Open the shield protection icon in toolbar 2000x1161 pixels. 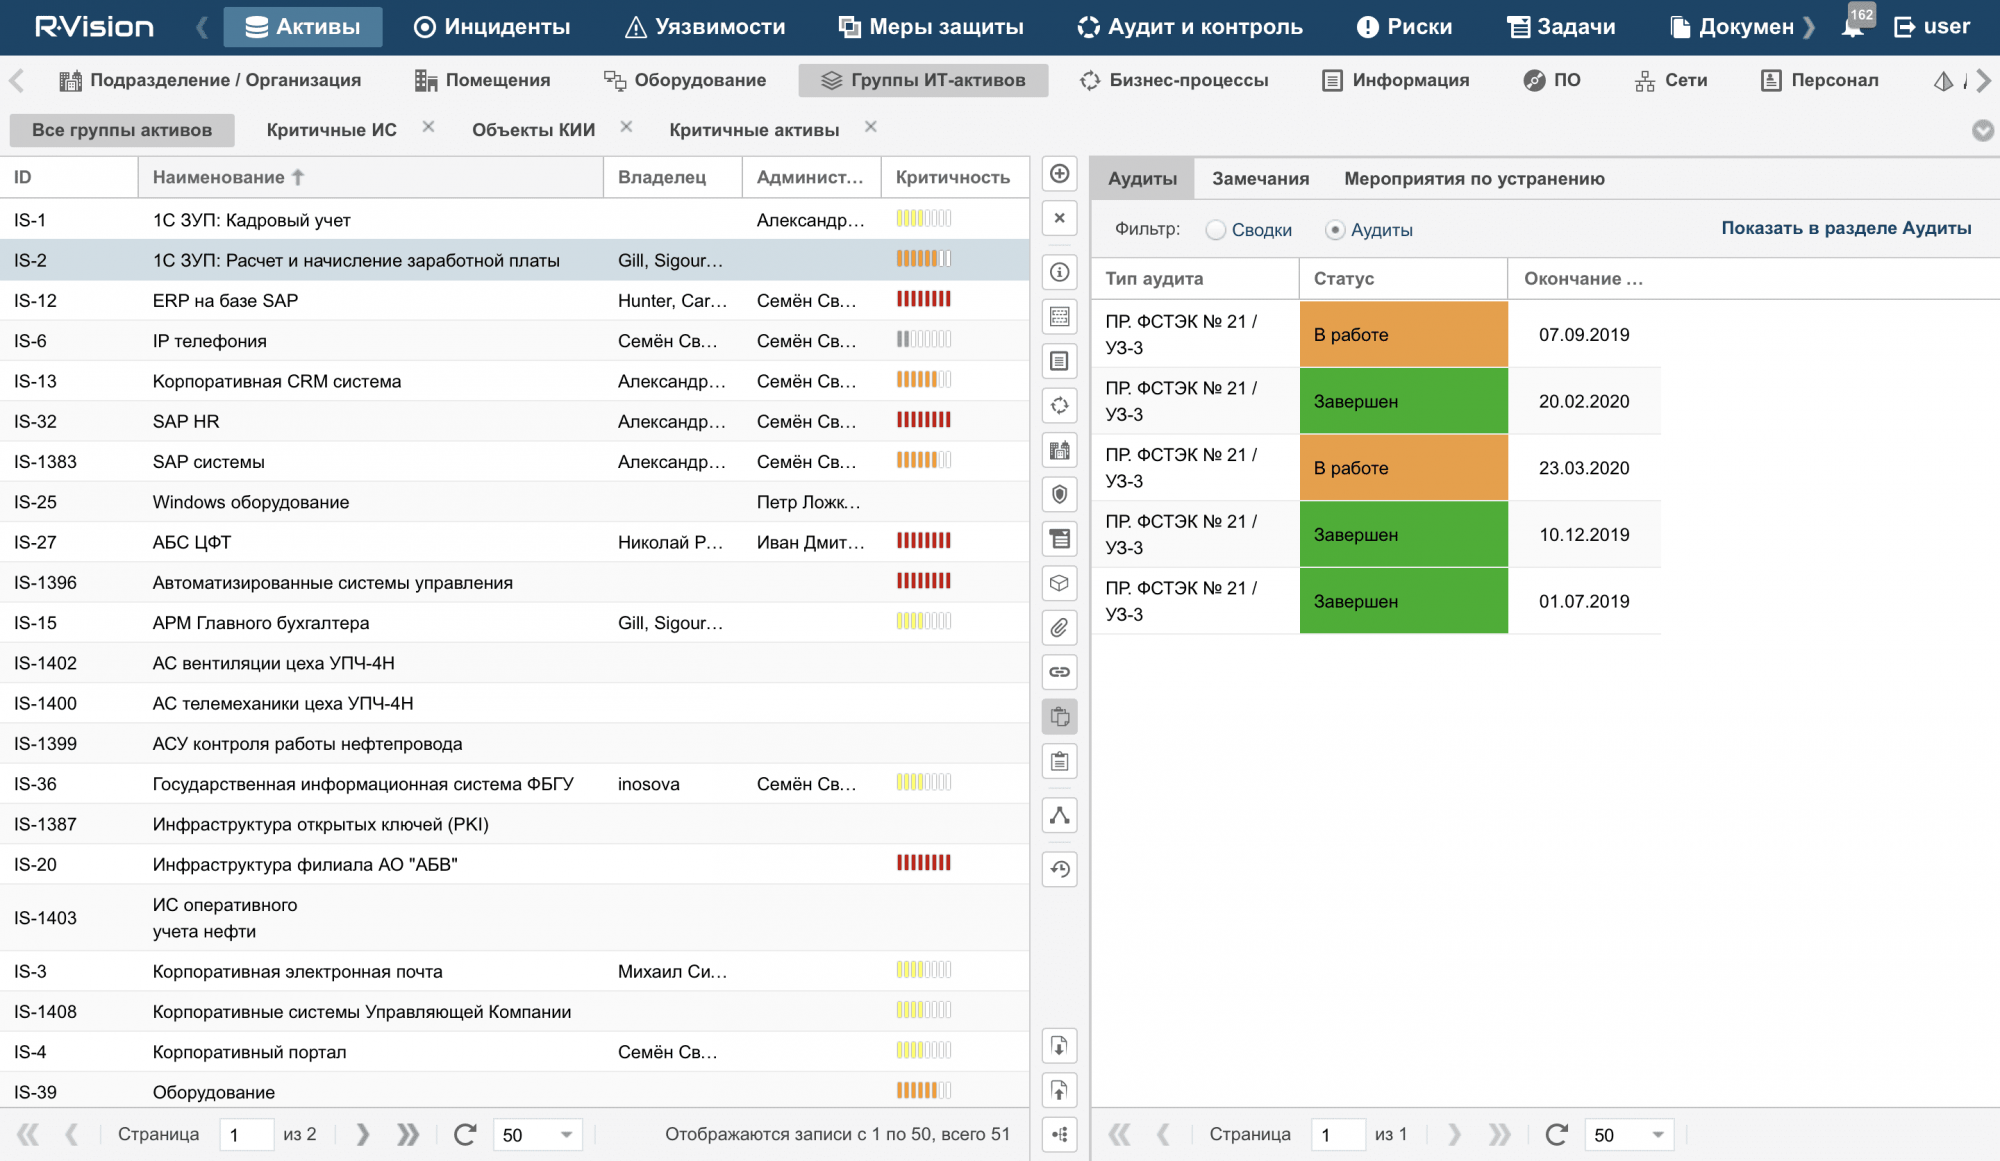click(1059, 494)
